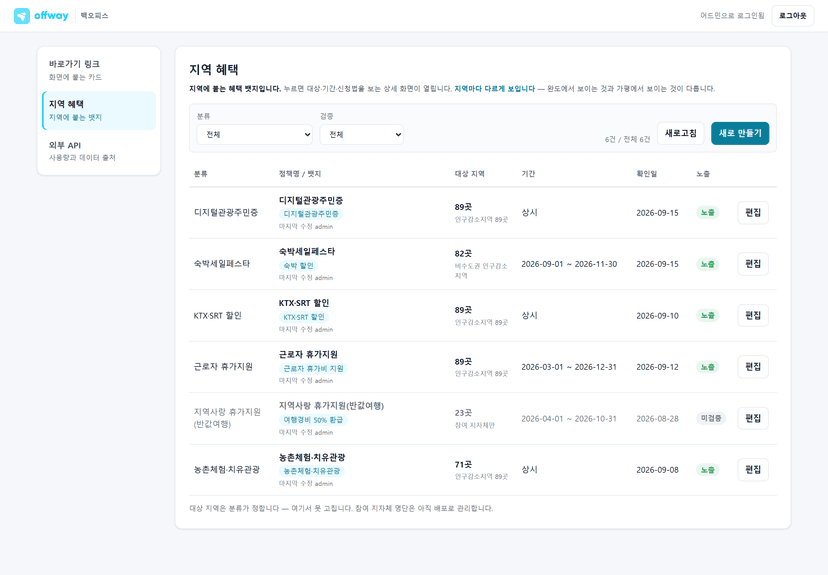Click the 23곳 target region cell

click(x=463, y=413)
